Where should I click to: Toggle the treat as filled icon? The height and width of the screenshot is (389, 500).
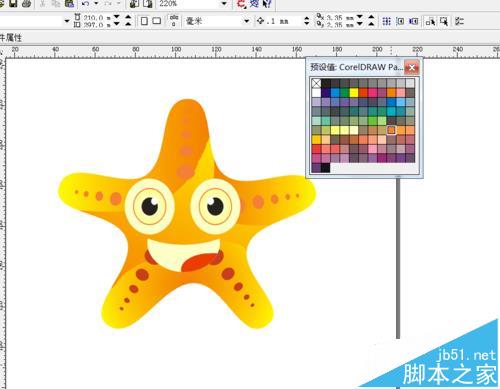pyautogui.click(x=444, y=21)
